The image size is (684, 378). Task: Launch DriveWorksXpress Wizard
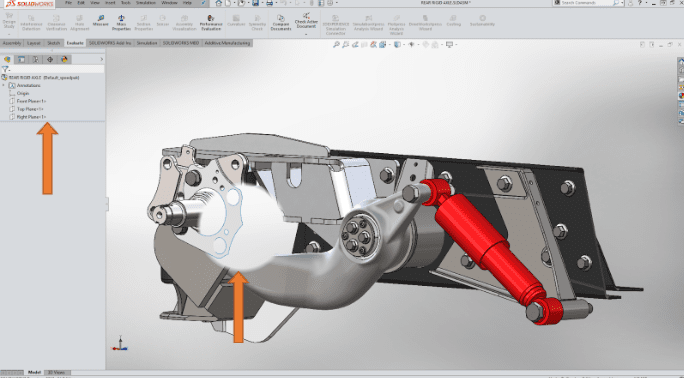coord(425,23)
